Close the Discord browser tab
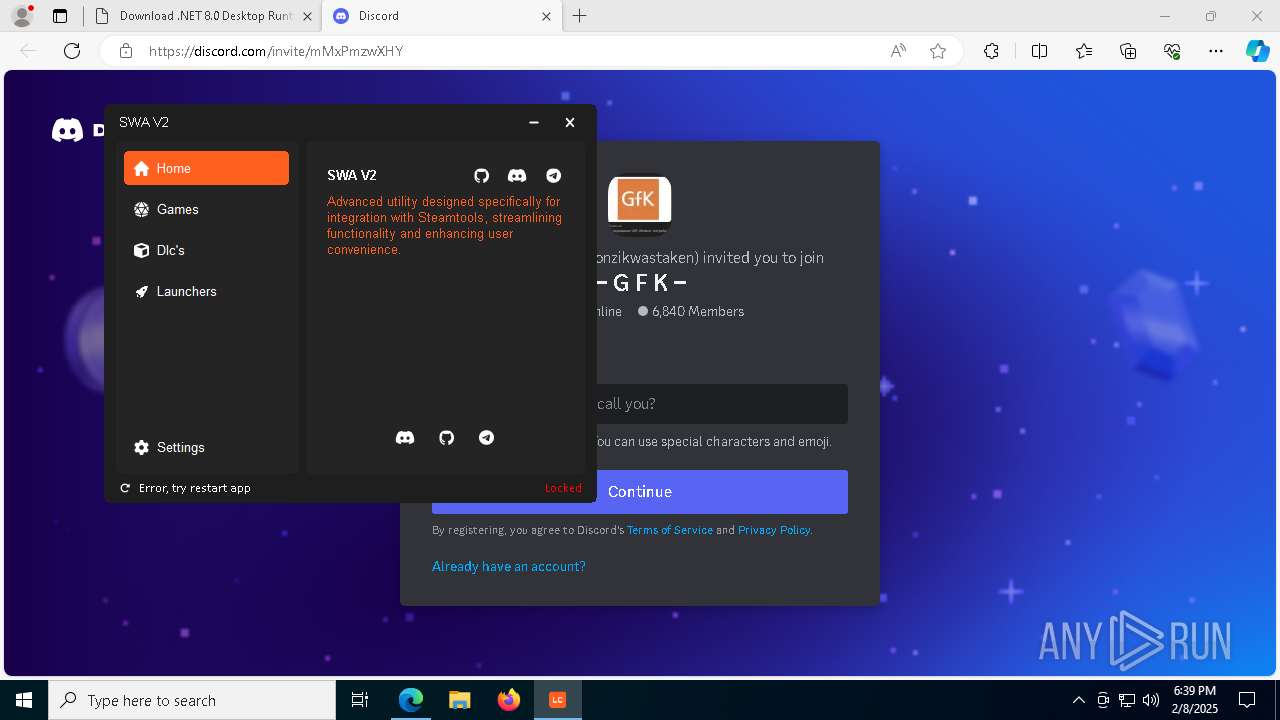Viewport: 1280px width, 720px height. pyautogui.click(x=546, y=16)
